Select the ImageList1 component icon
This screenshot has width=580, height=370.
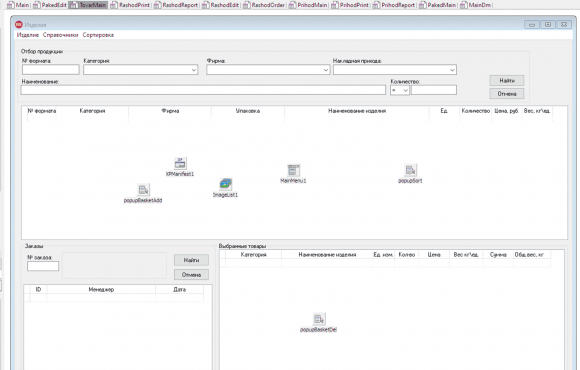point(225,184)
